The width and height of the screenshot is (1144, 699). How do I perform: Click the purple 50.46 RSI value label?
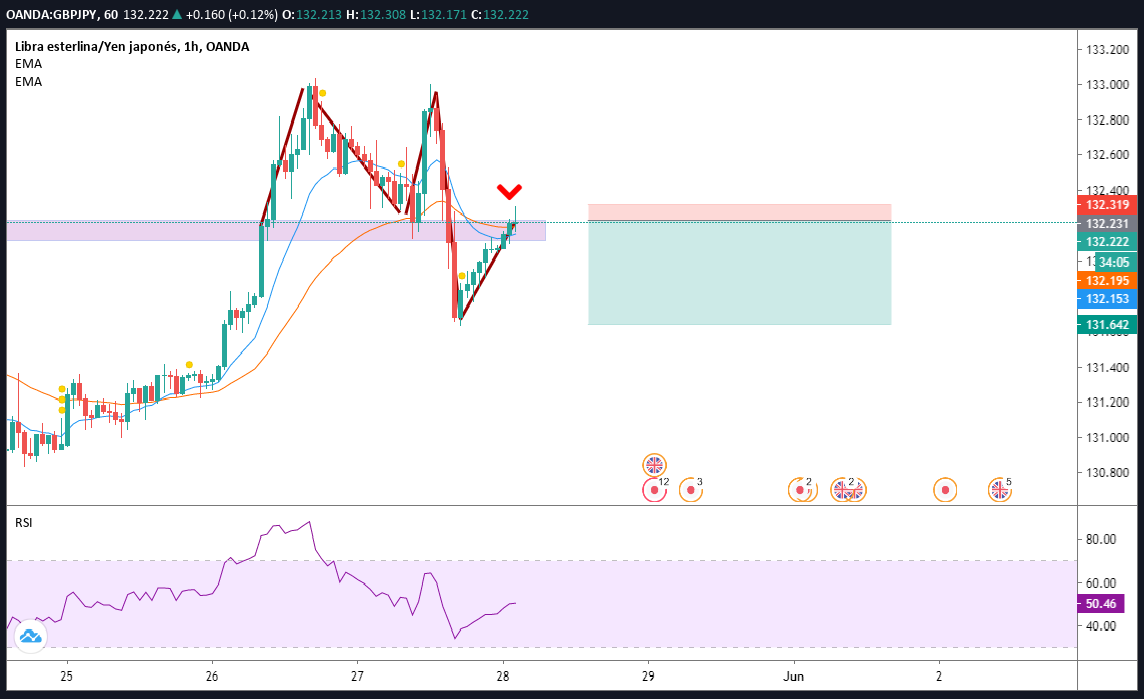click(x=1100, y=603)
